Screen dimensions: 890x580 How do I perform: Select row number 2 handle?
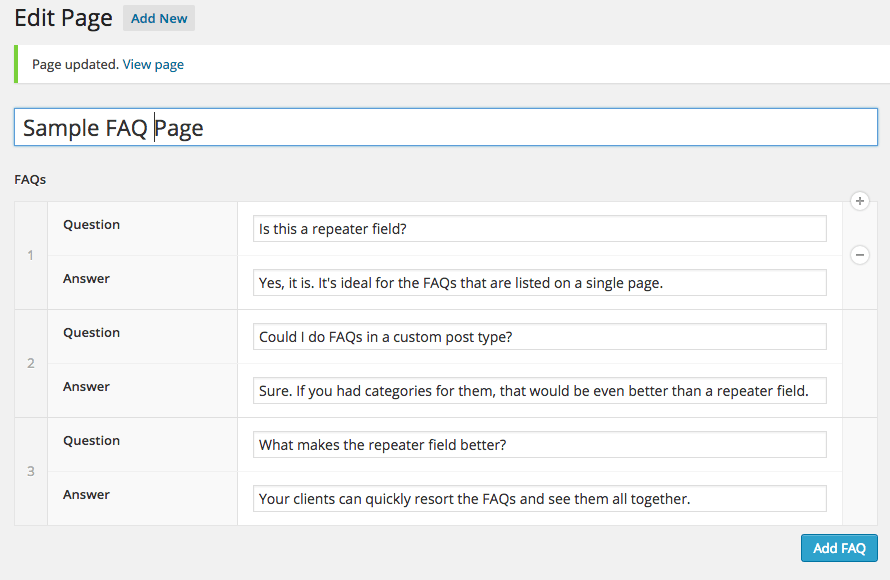point(31,363)
